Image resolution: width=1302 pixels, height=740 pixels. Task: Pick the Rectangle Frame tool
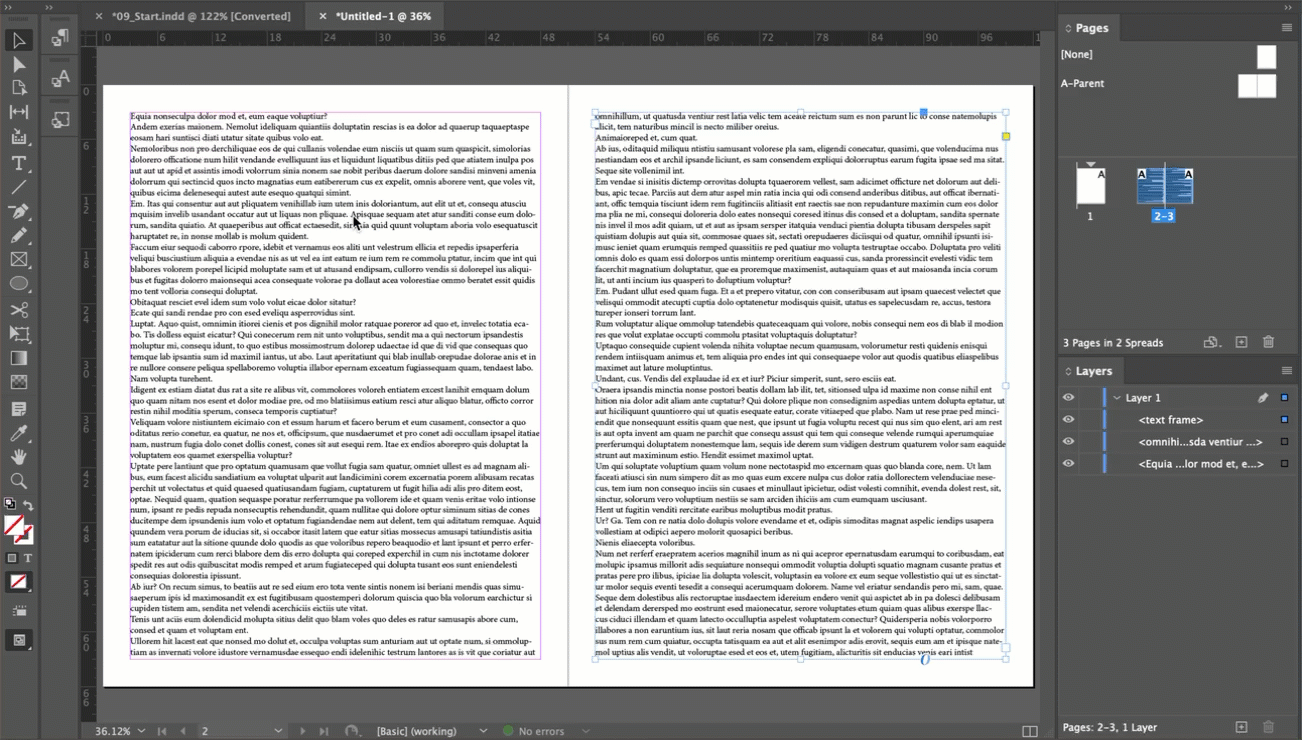click(x=18, y=260)
